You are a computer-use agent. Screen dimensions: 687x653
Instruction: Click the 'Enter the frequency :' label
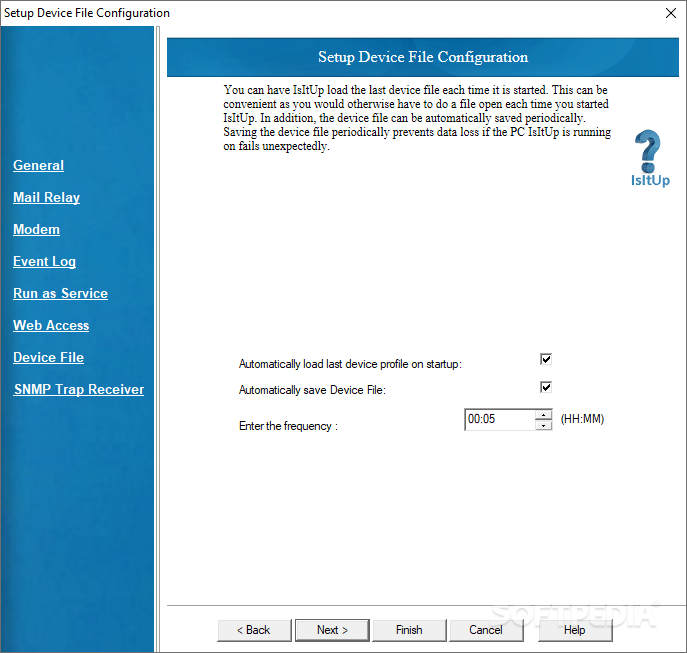(288, 426)
